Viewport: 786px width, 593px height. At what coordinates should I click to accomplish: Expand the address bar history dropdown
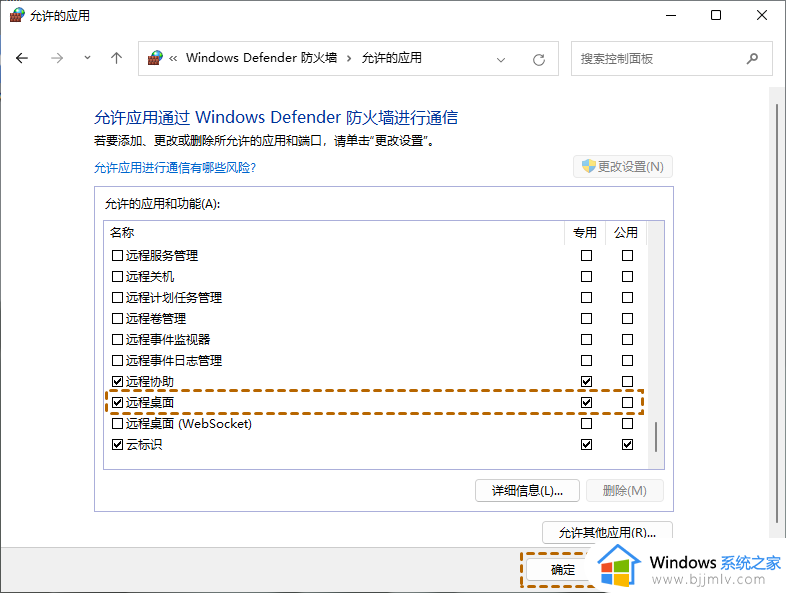click(500, 60)
